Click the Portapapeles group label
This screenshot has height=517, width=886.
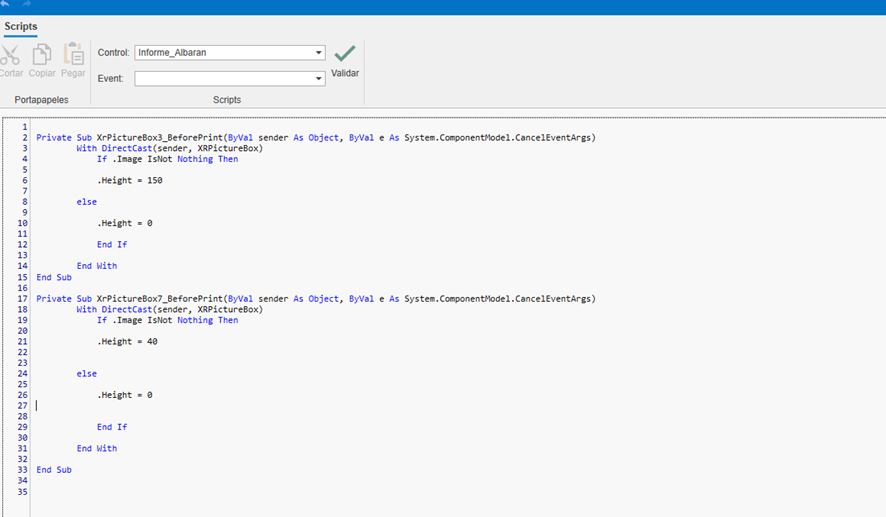(41, 99)
